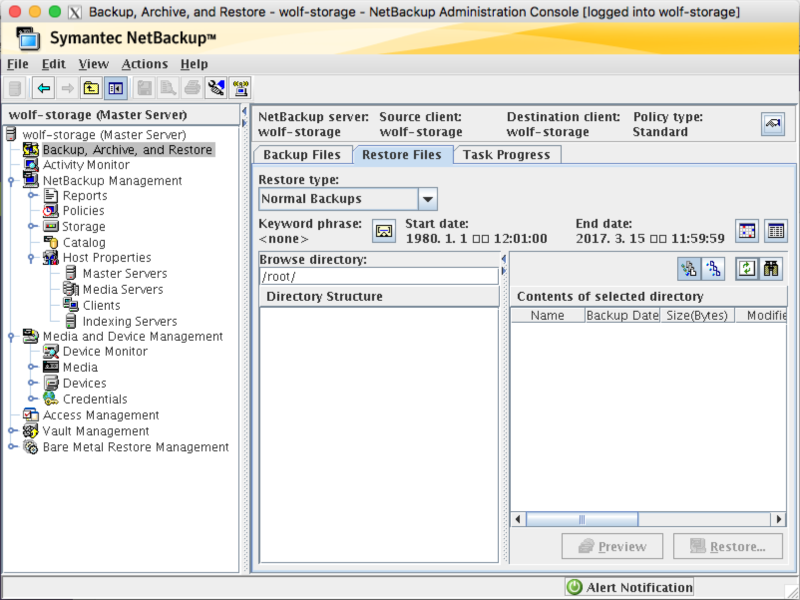This screenshot has height=600, width=800.
Task: Click the change server plug toolbar icon
Action: [x=216, y=88]
